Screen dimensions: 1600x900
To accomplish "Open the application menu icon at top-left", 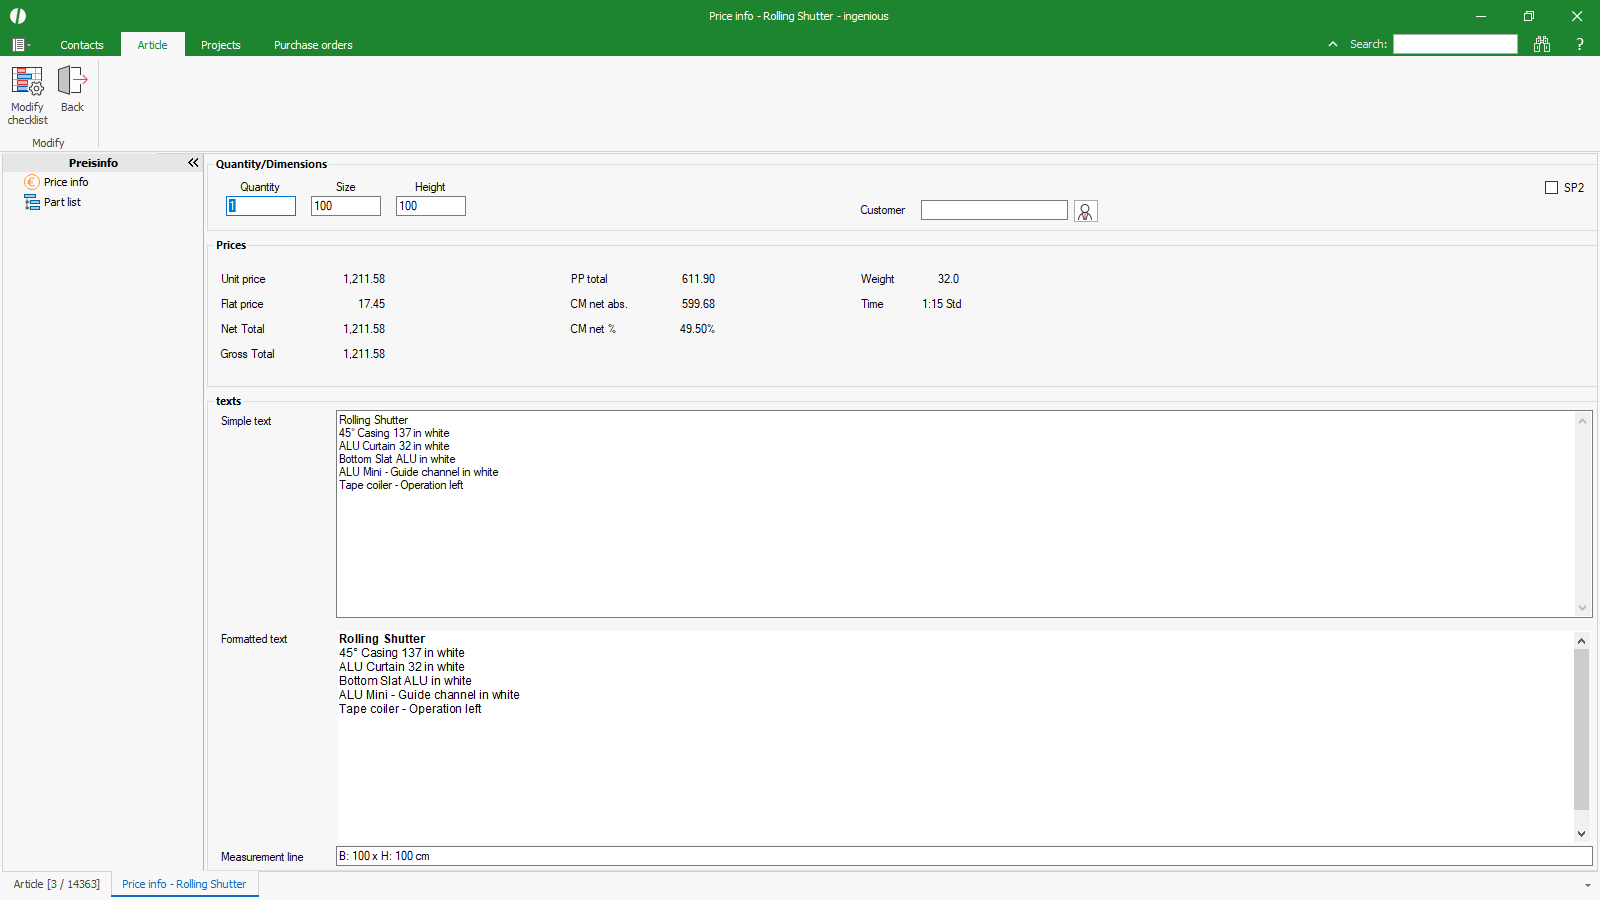I will (x=20, y=45).
